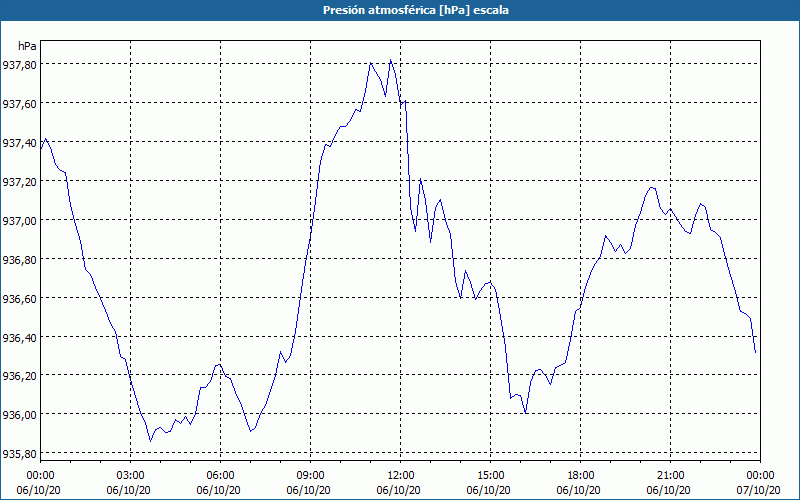The height and width of the screenshot is (500, 800).
Task: Click the 936,40 y-axis value
Action: 19,337
